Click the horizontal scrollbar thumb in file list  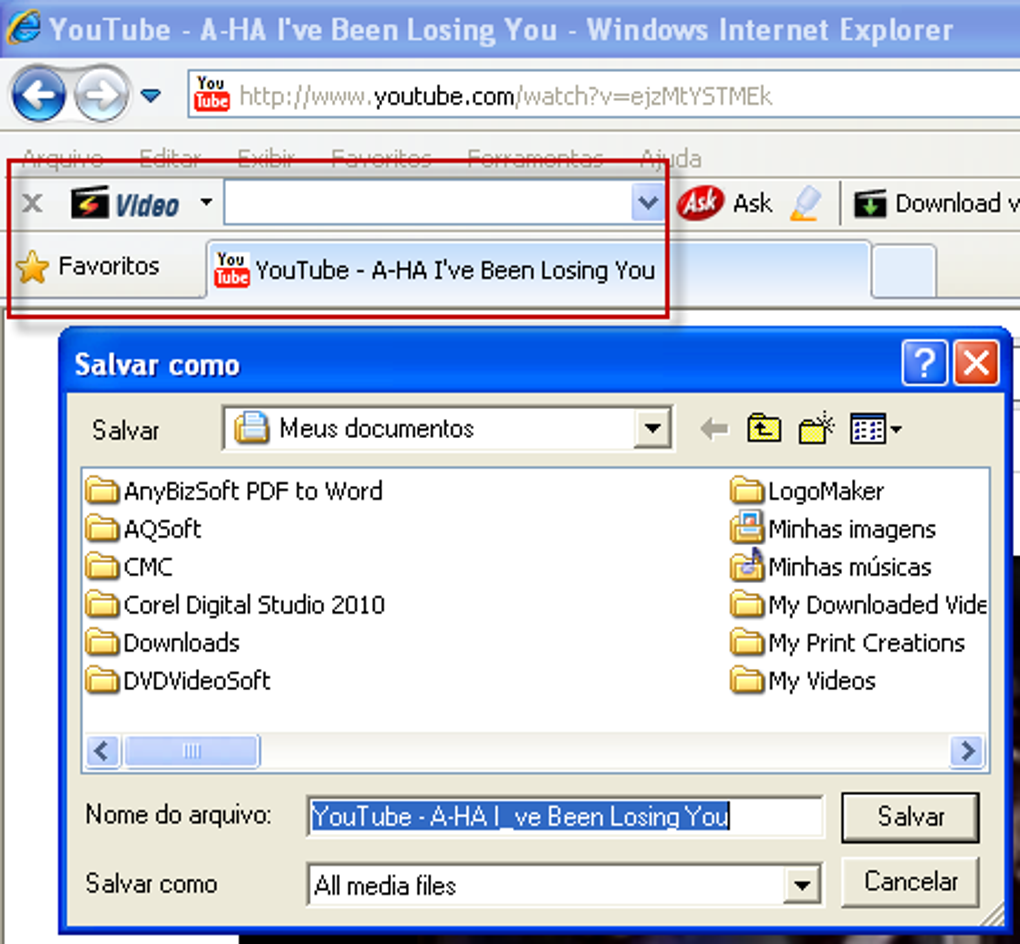click(191, 751)
